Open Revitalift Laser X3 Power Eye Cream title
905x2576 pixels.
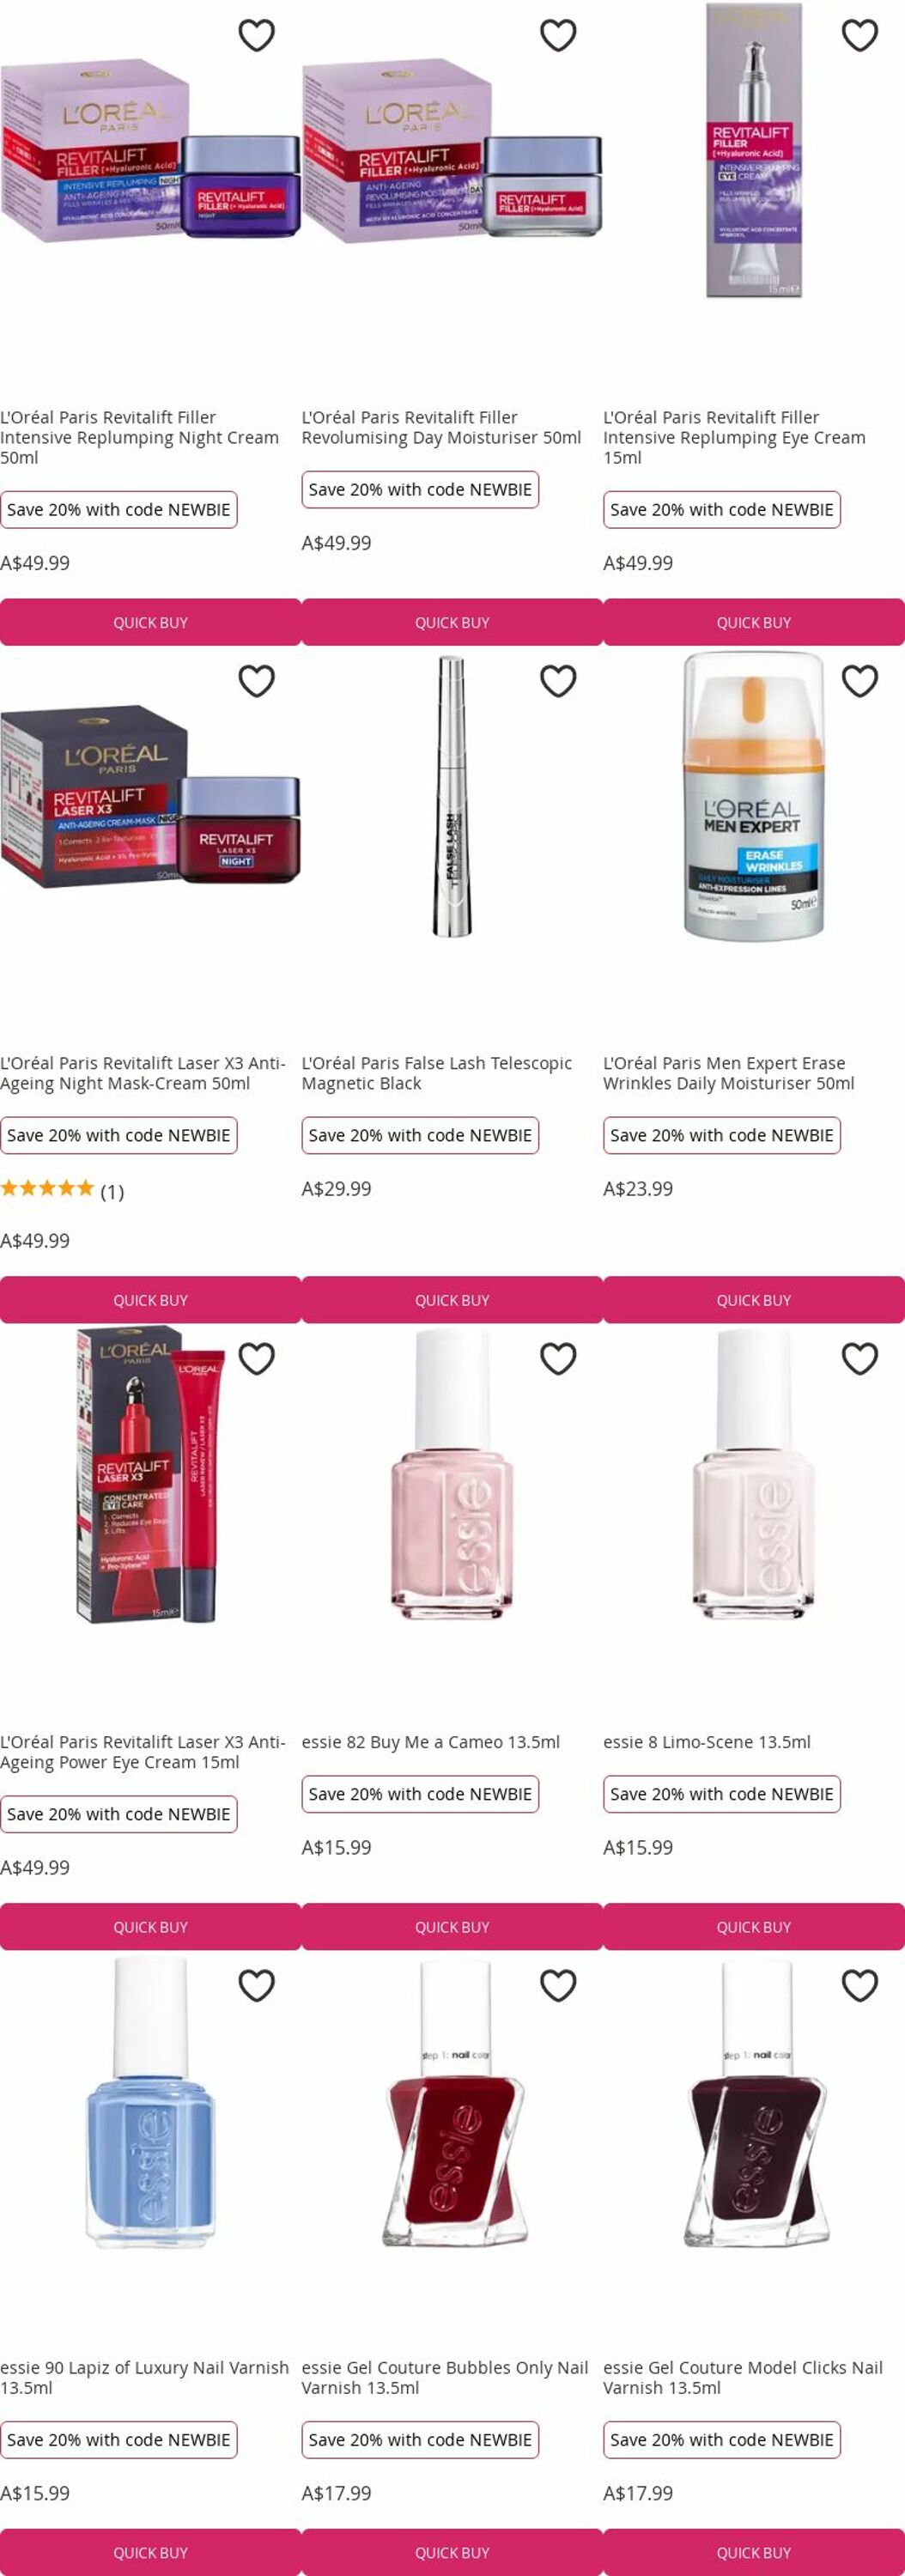click(143, 1752)
